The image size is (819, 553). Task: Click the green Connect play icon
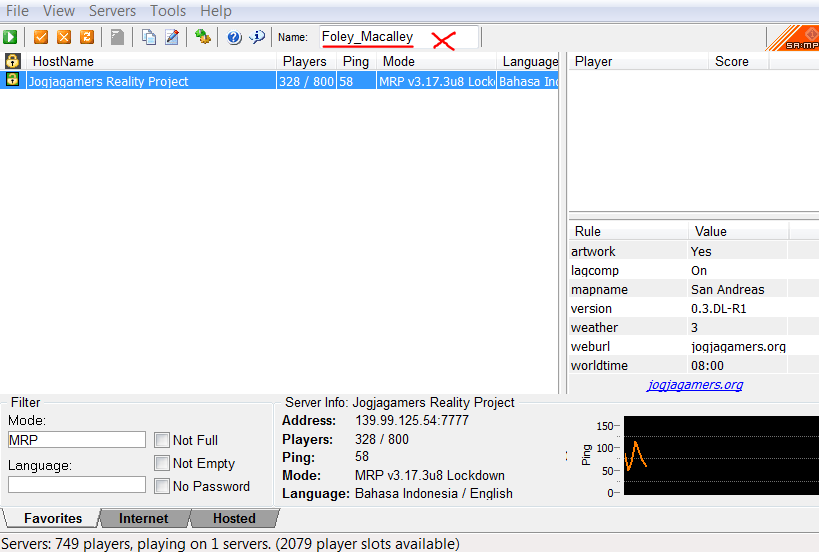point(10,37)
